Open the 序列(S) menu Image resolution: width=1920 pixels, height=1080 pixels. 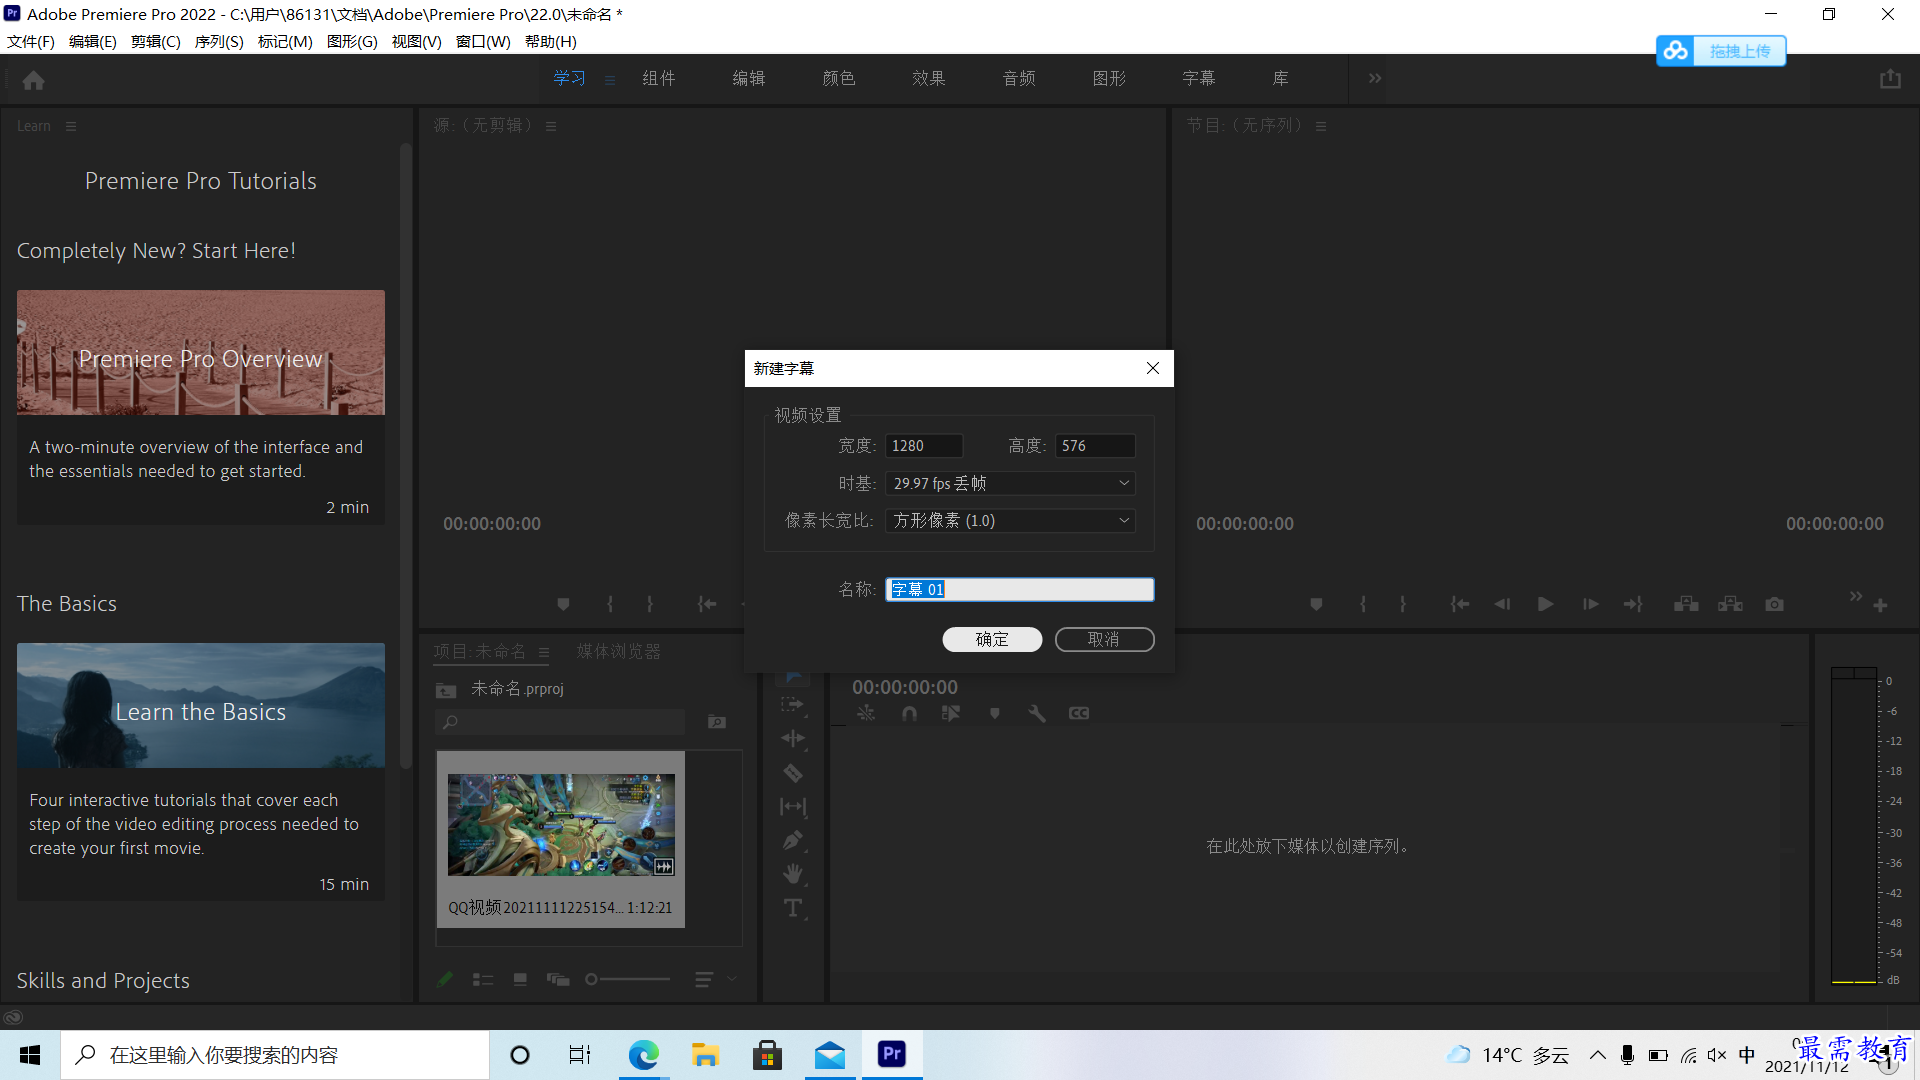[x=219, y=41]
